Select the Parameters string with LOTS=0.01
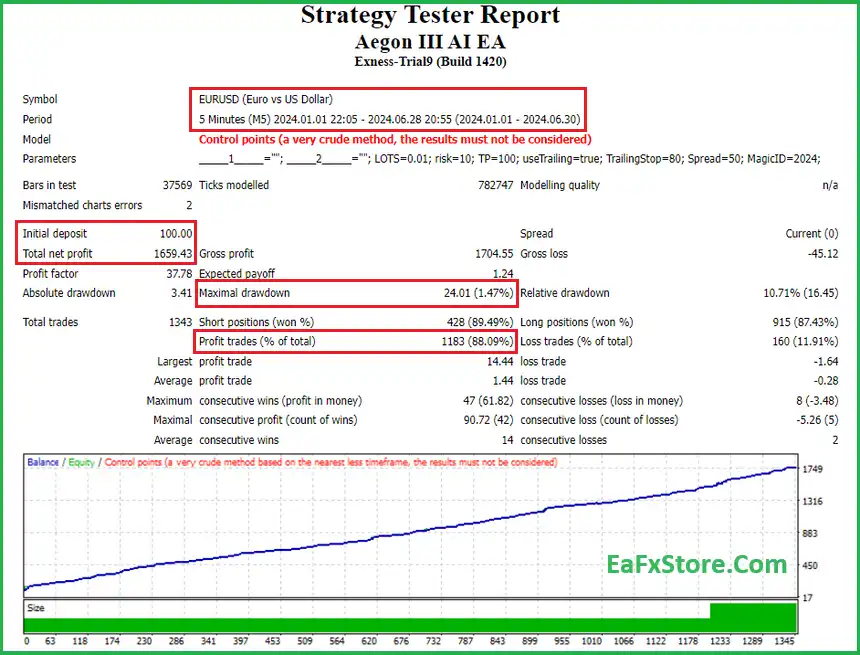This screenshot has width=860, height=655. coord(510,159)
